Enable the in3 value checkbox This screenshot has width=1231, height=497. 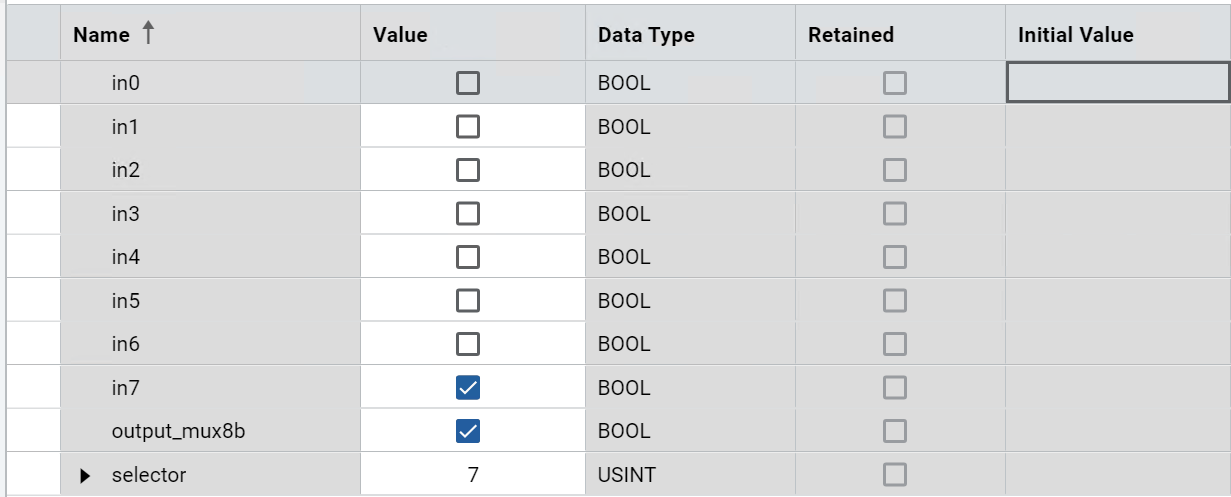click(467, 214)
